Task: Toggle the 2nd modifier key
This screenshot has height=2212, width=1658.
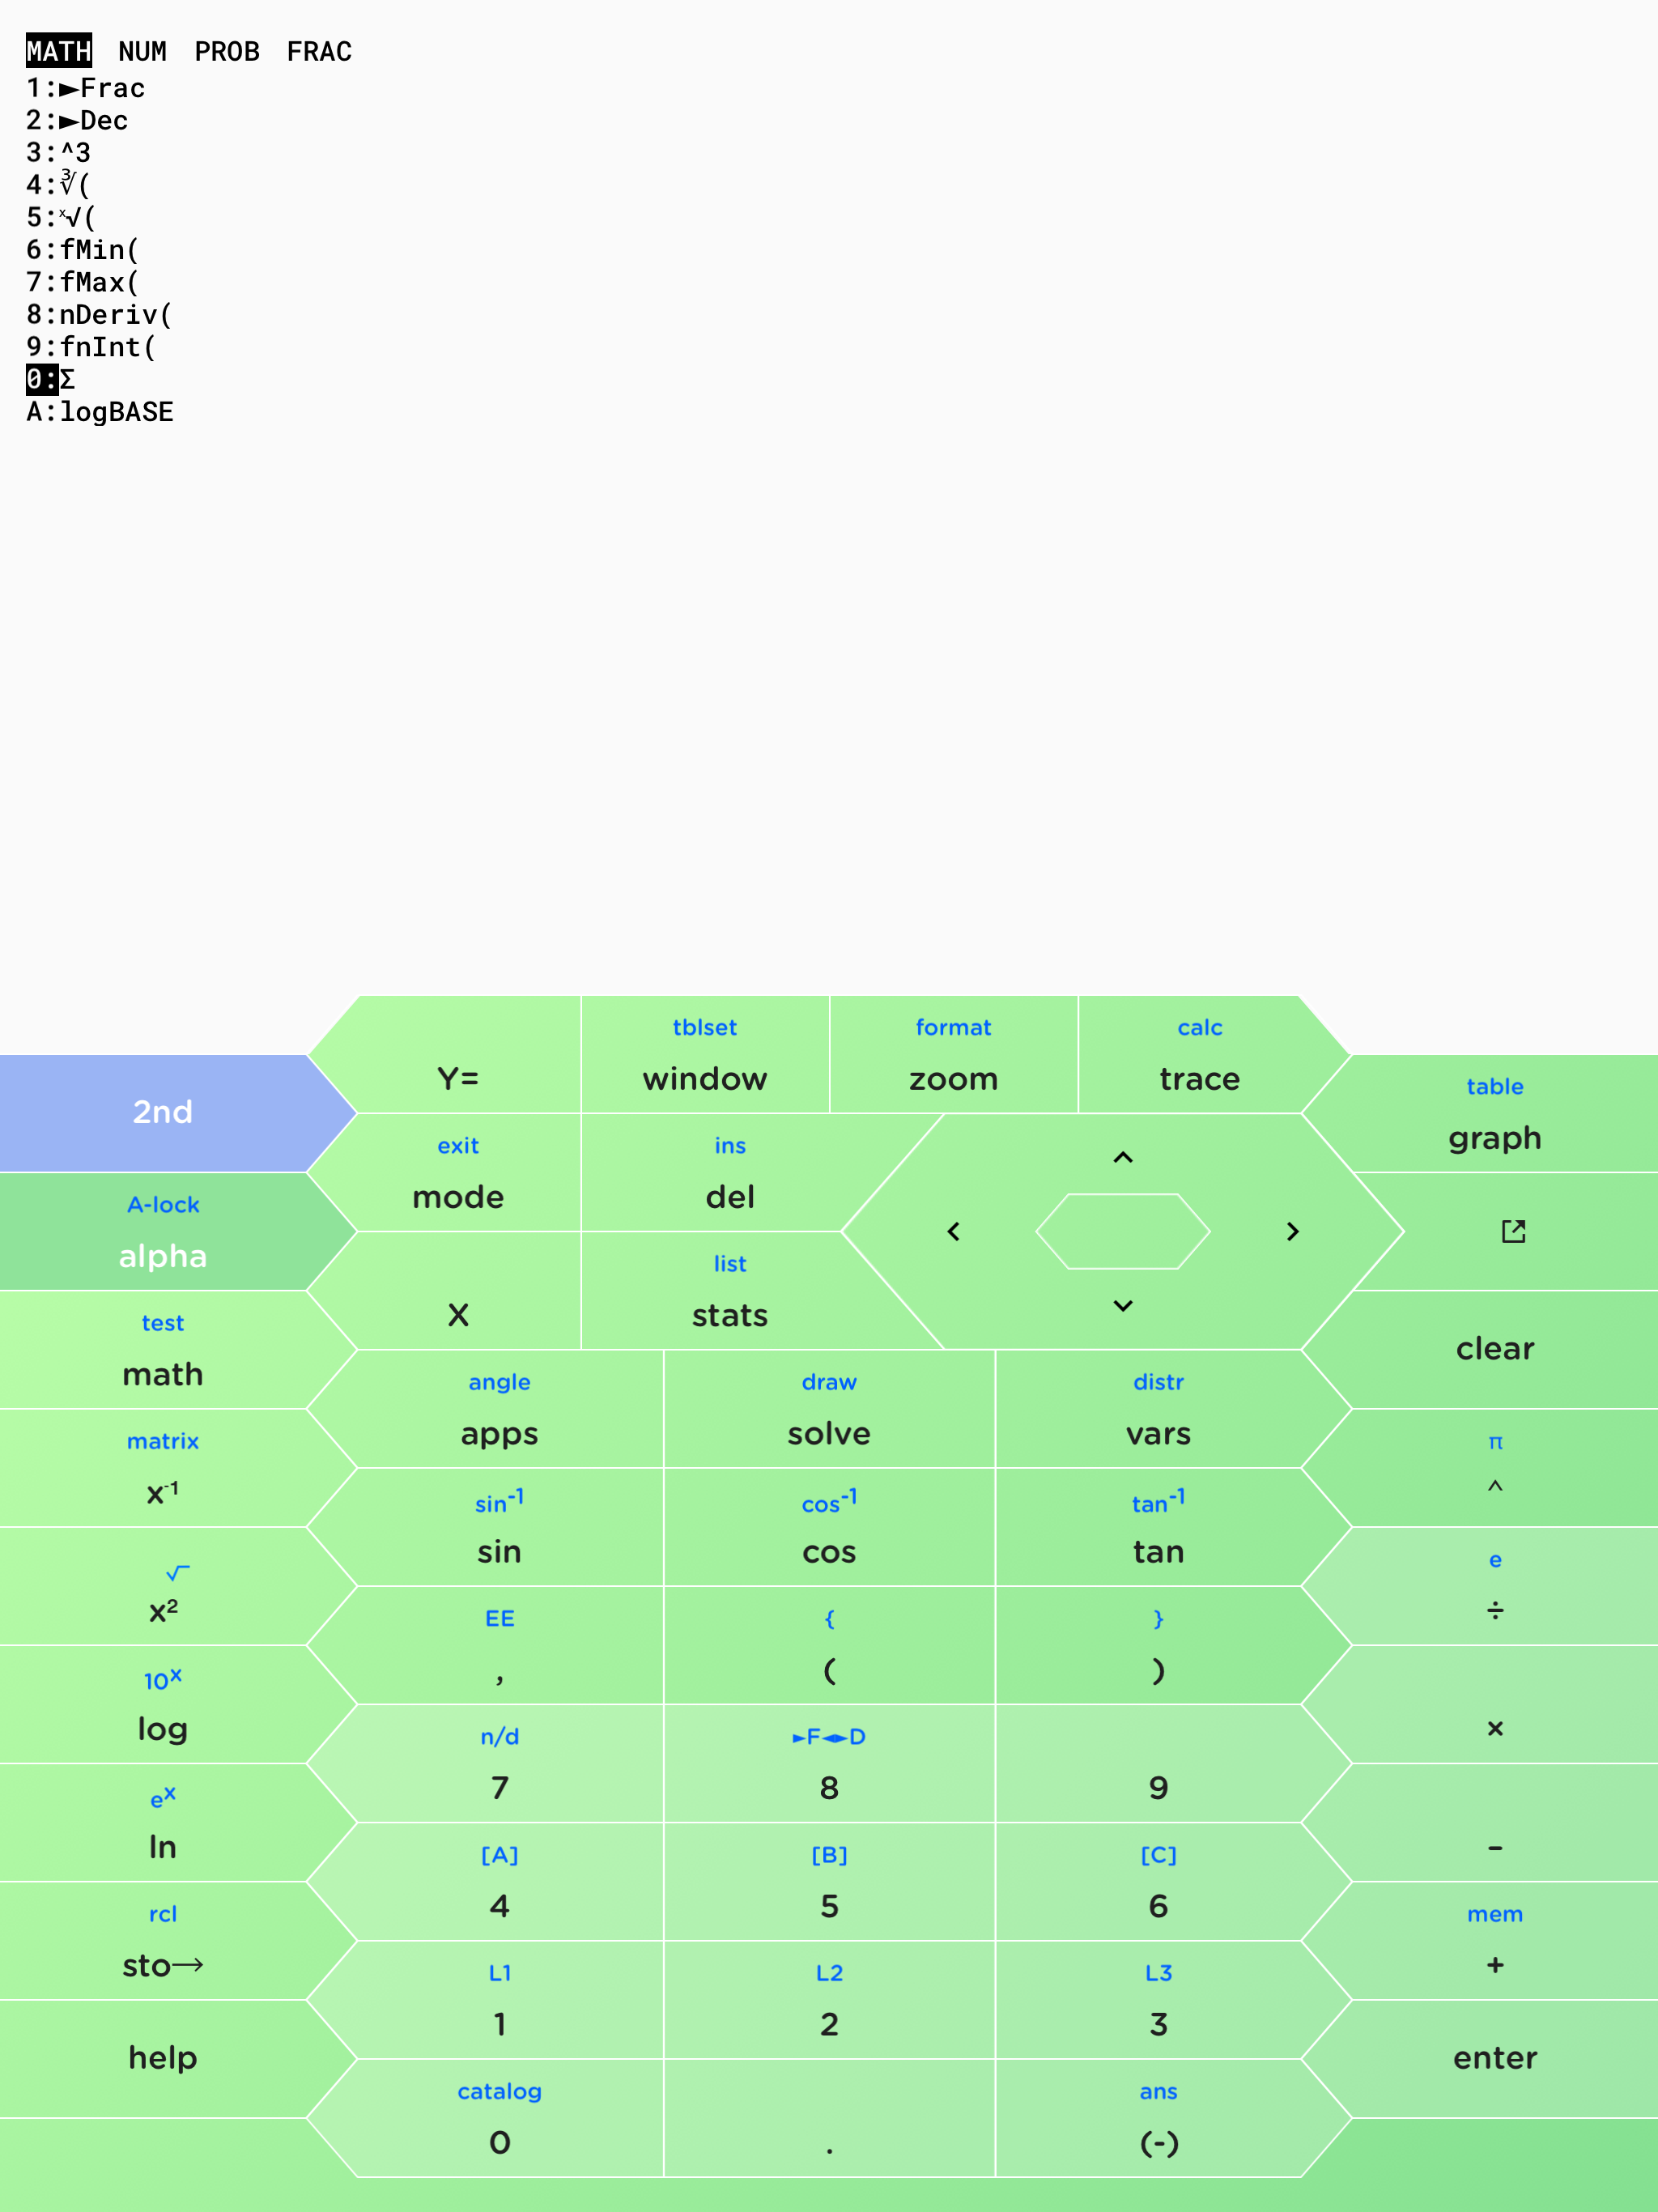Action: [163, 1111]
